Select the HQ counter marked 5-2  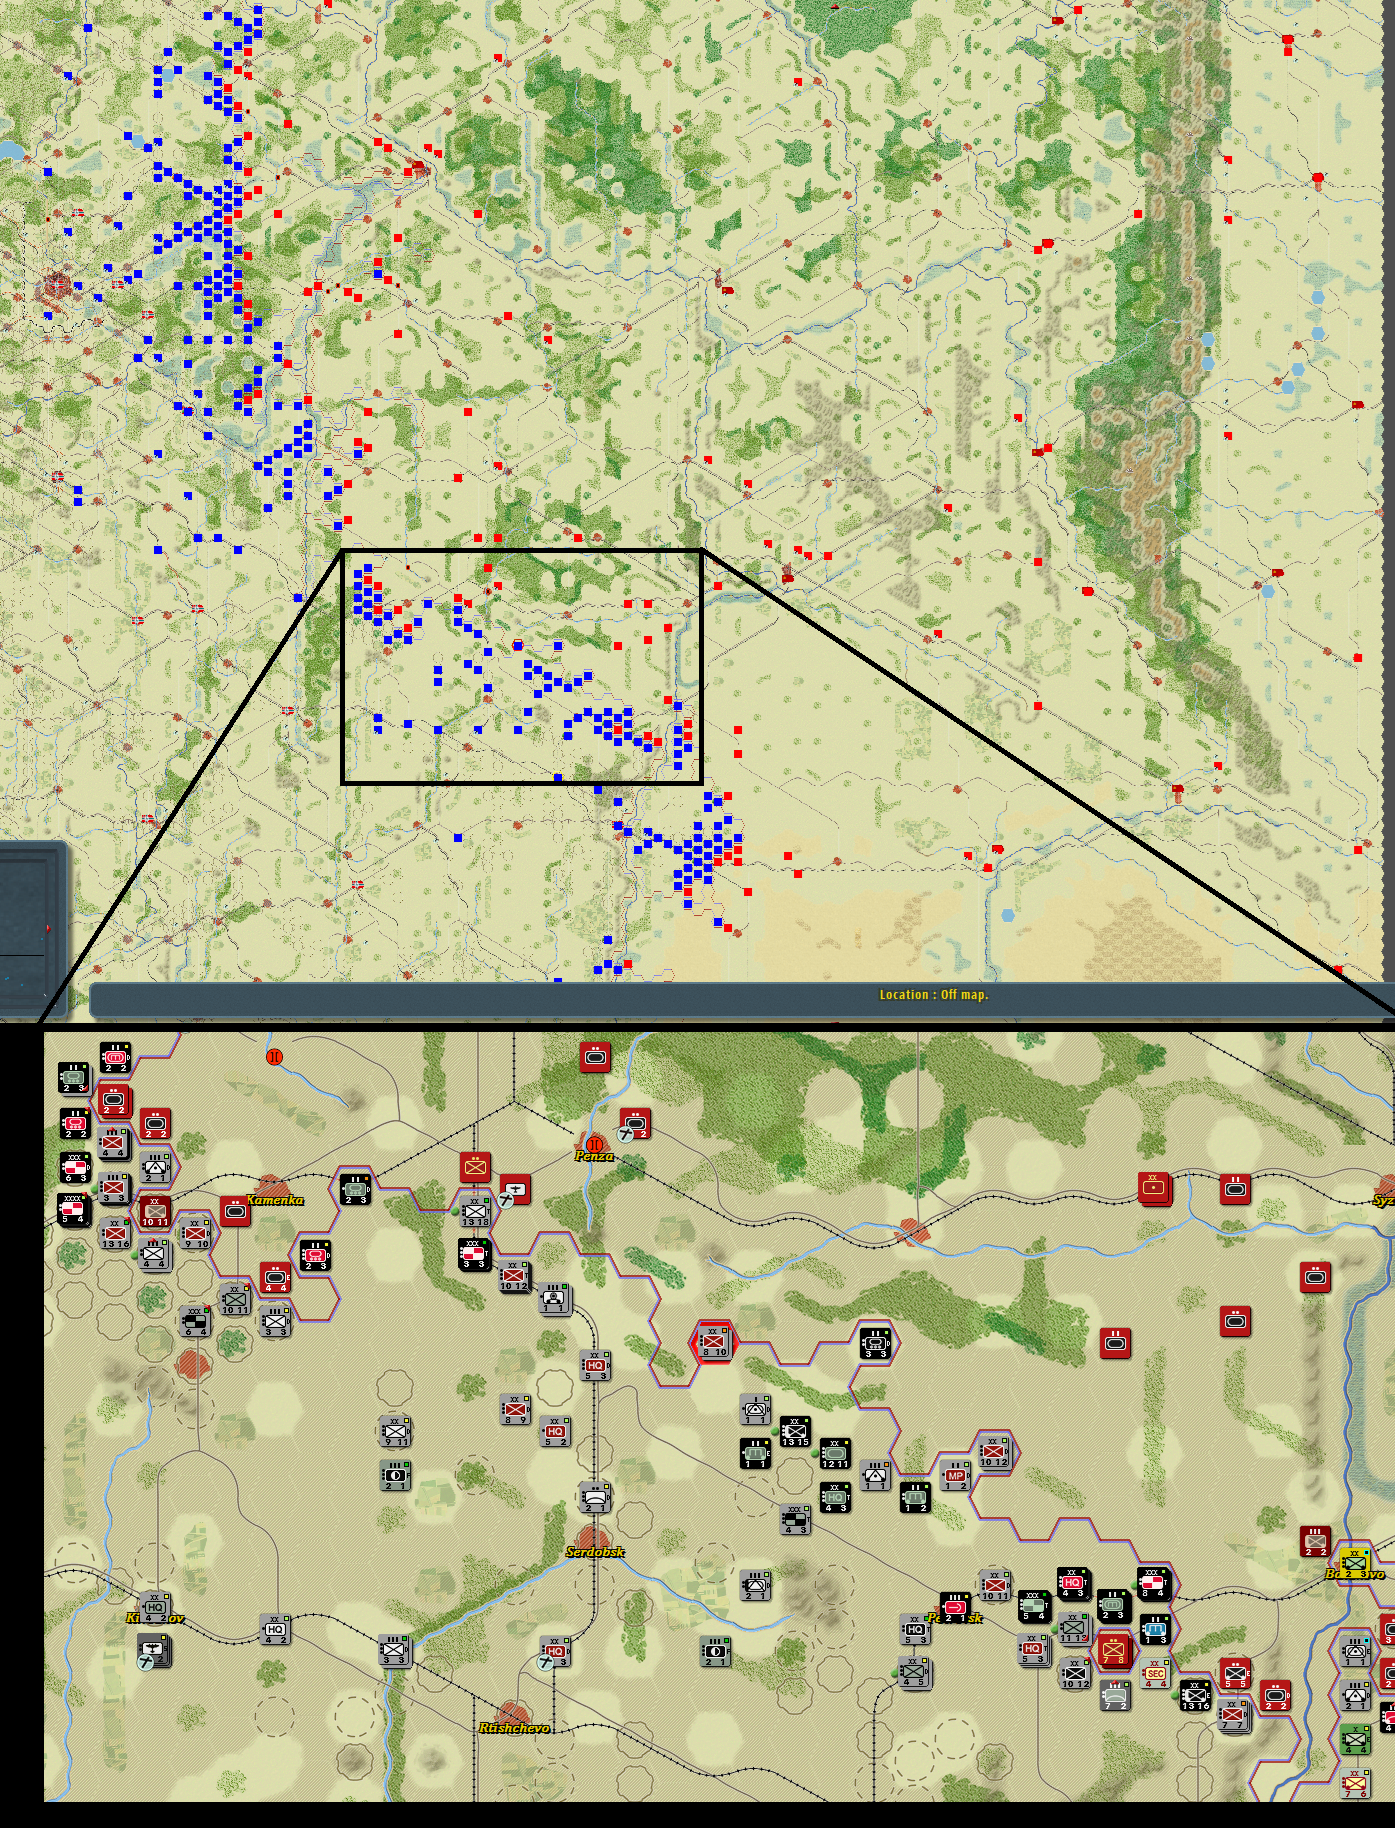[x=555, y=1431]
